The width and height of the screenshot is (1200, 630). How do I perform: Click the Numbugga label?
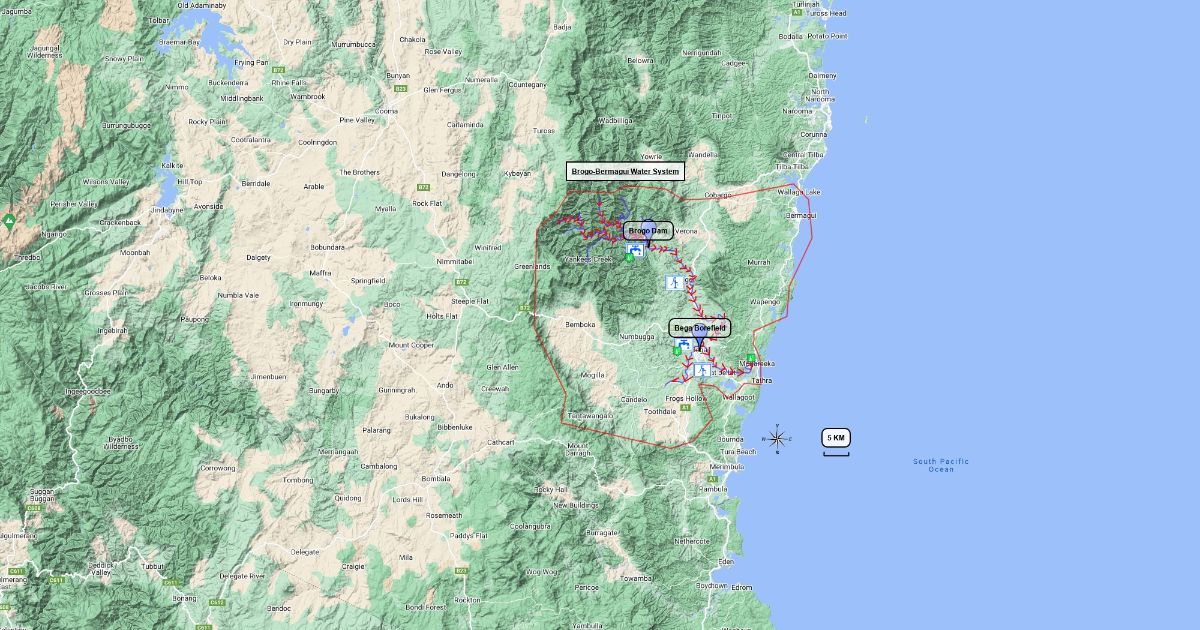[x=636, y=336]
